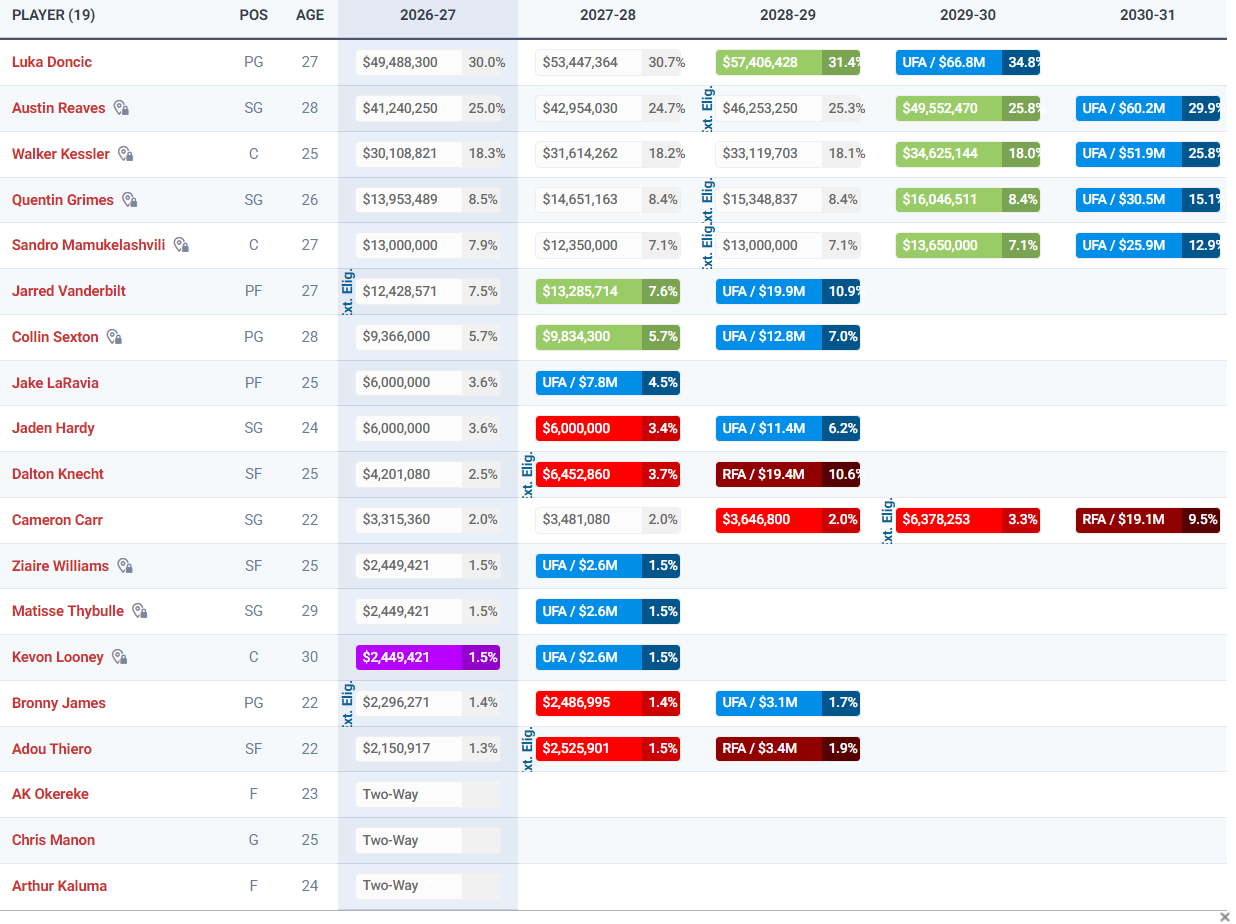Click Walker Kessler $34,625,144 green cell
The width and height of the screenshot is (1236, 924).
tap(968, 154)
